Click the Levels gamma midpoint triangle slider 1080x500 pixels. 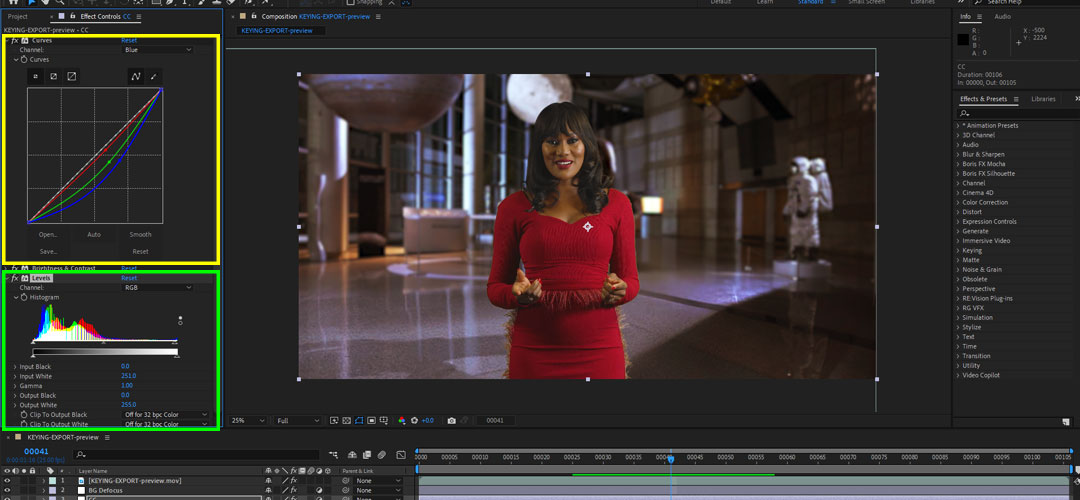(103, 342)
